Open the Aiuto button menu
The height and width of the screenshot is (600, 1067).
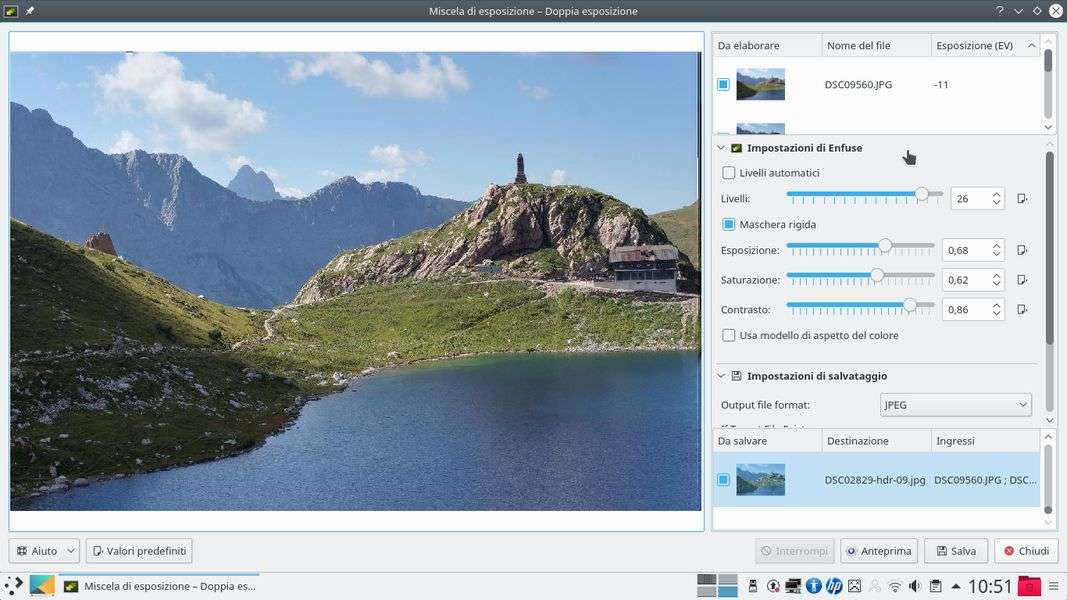44,551
